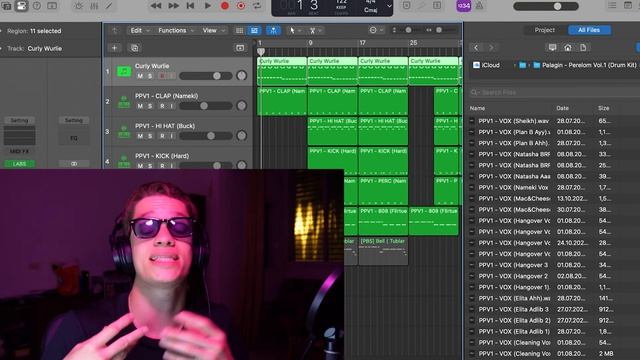Screen dimensions: 640x360
Task: Solo the PPV1 - HI HAT (Buck) track
Action: click(x=150, y=136)
